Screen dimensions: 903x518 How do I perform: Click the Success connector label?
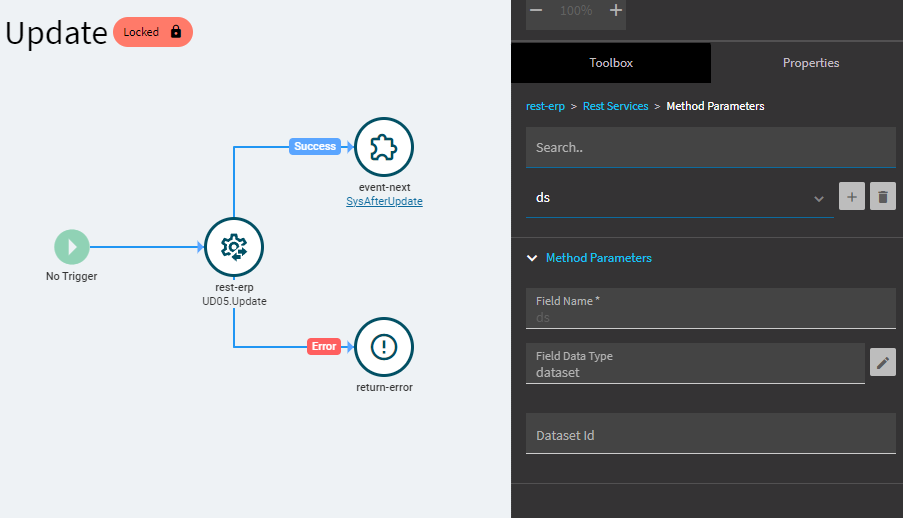coord(315,146)
